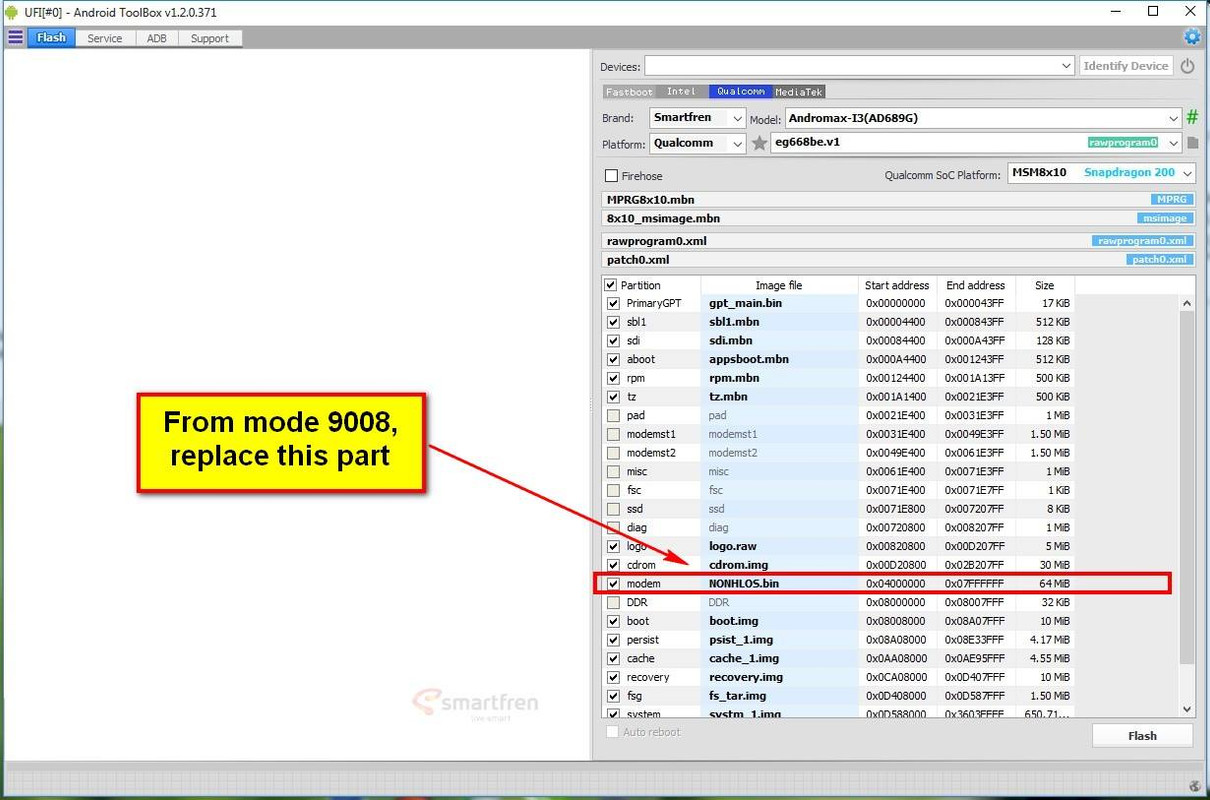The width and height of the screenshot is (1210, 800).
Task: Click the rawprogram0.xml file field
Action: pos(898,241)
